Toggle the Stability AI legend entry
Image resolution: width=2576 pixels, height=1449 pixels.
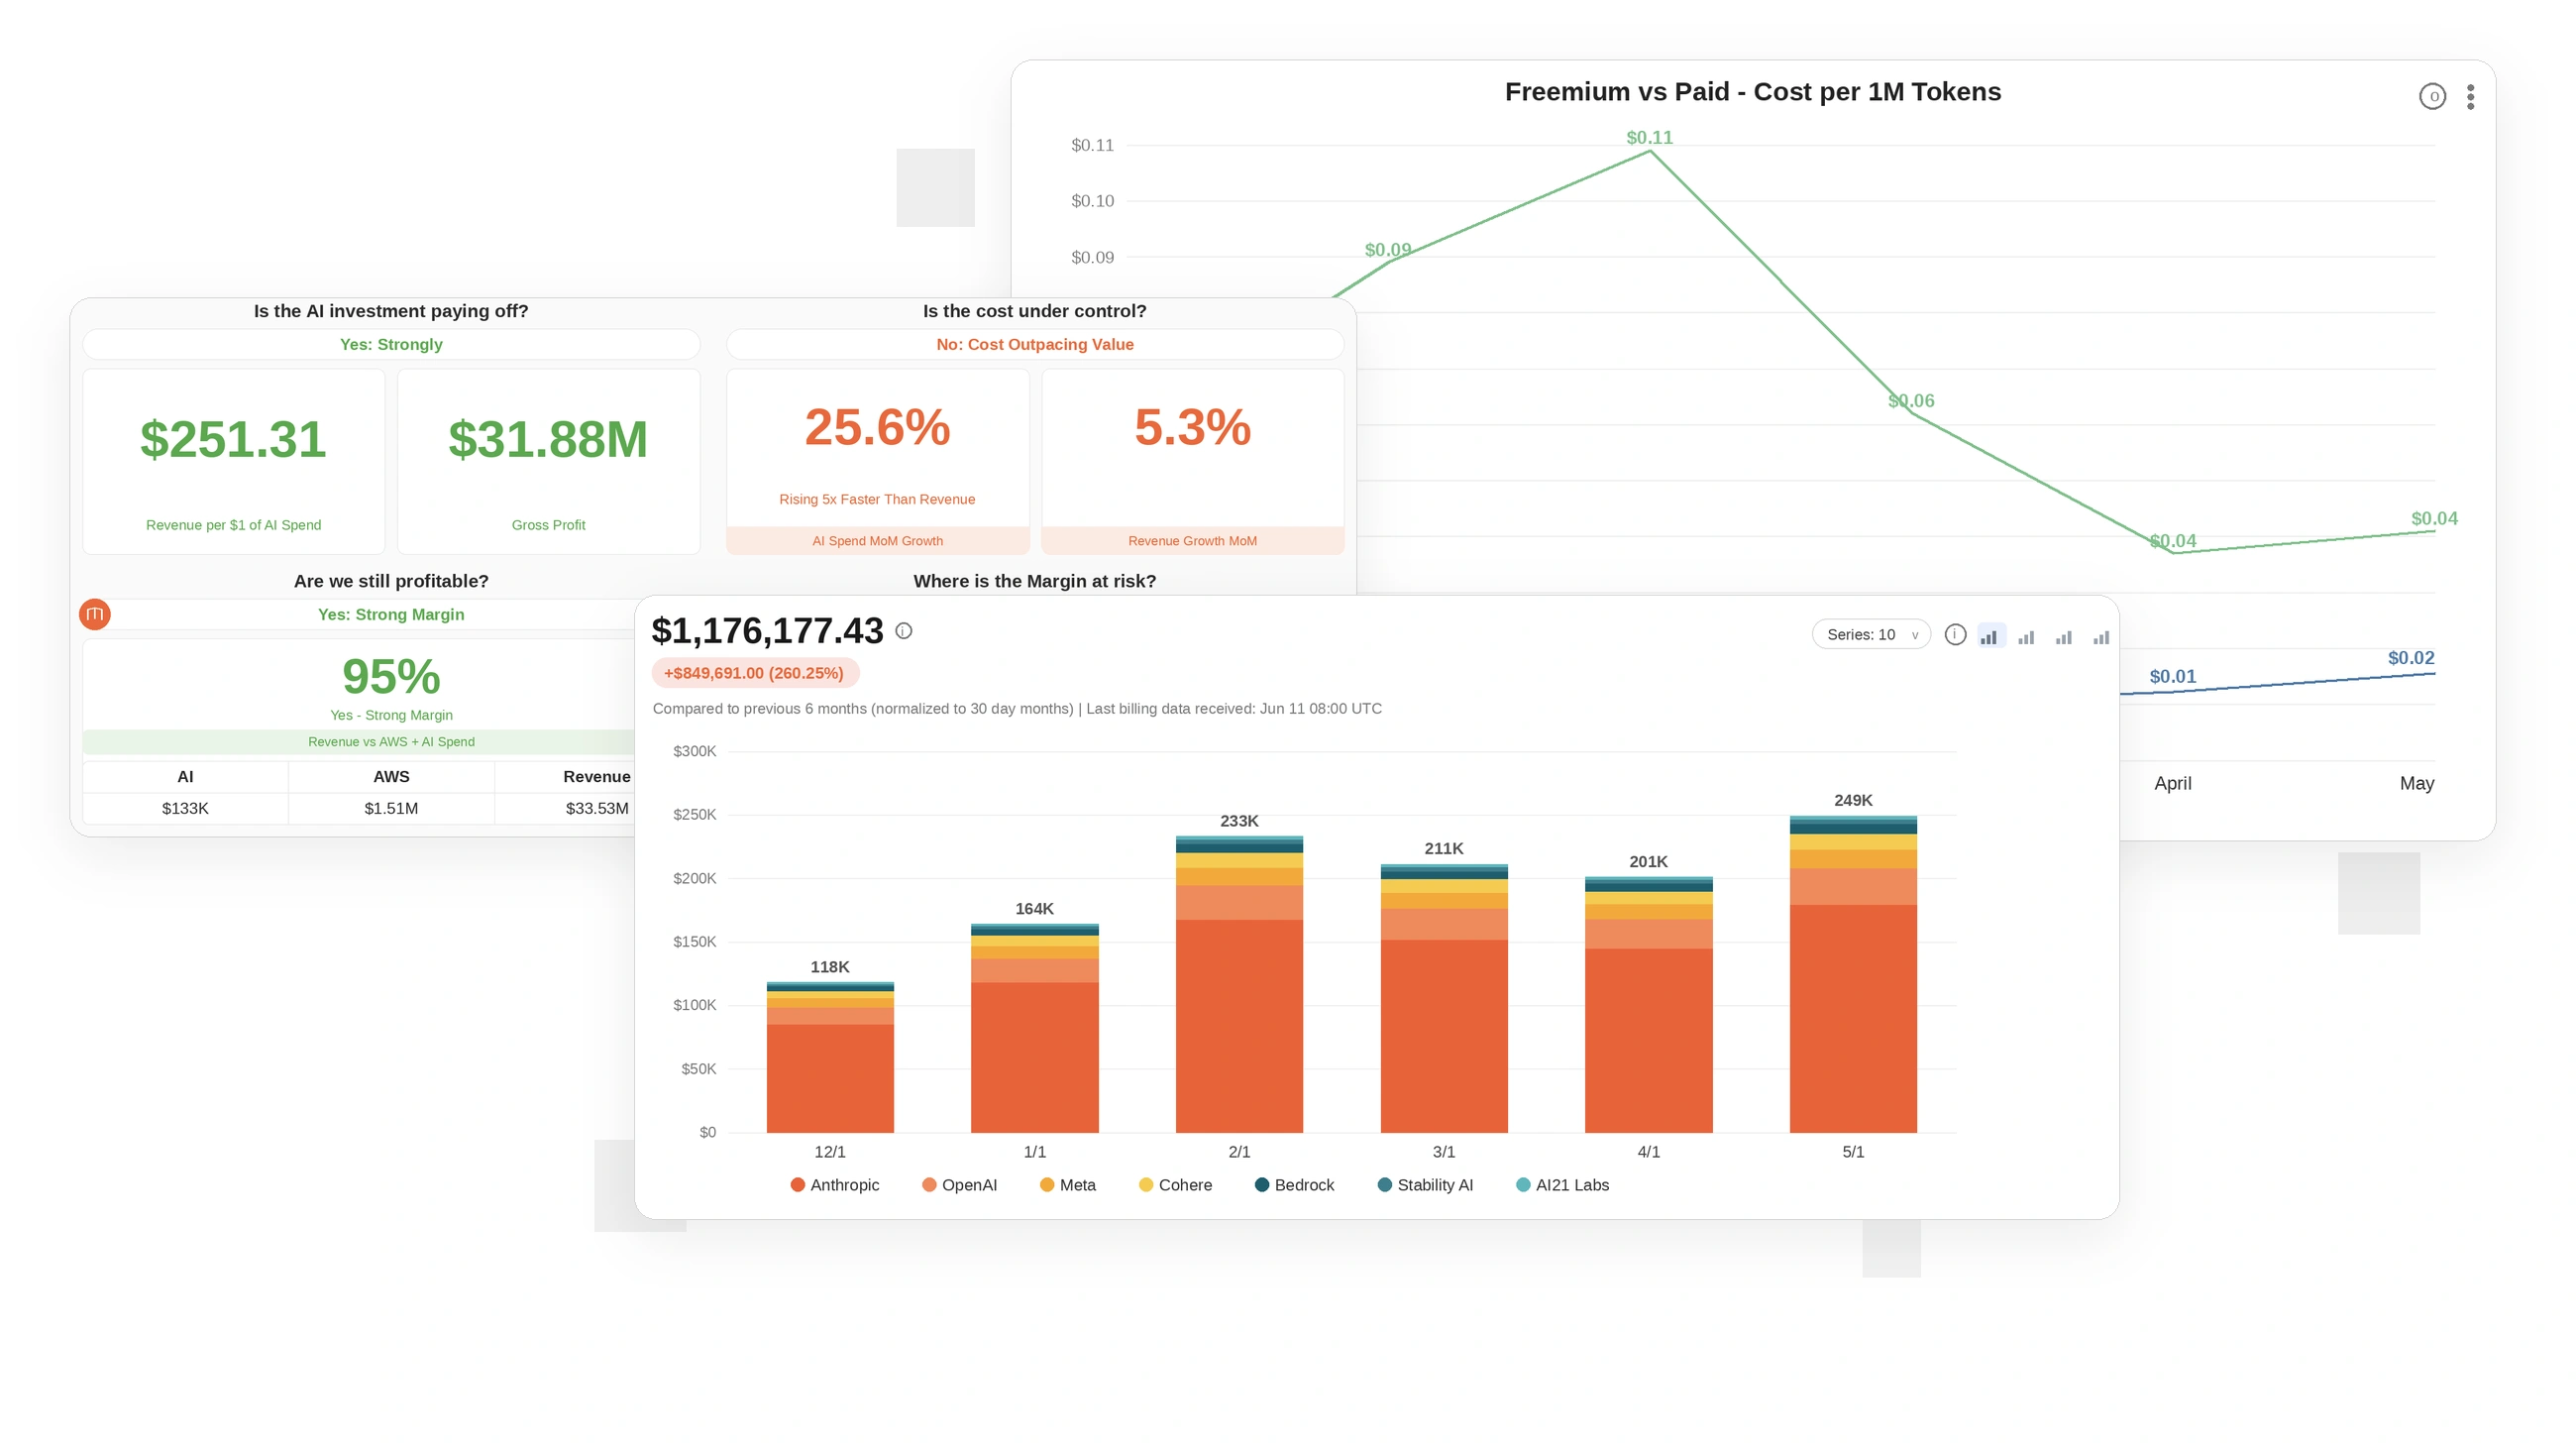(x=1426, y=1185)
